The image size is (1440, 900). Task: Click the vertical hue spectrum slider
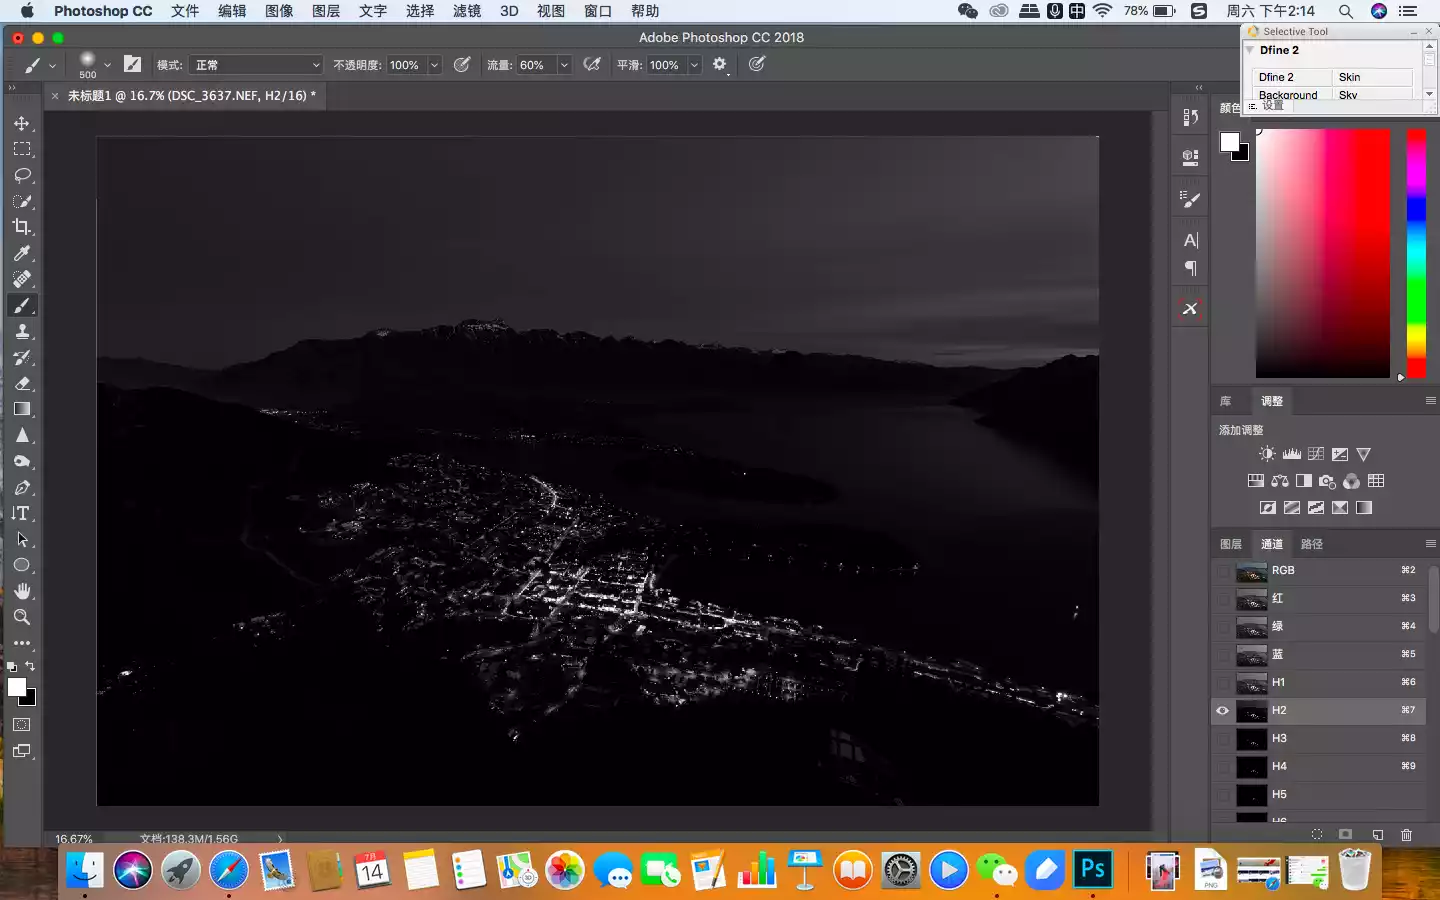(x=1416, y=252)
